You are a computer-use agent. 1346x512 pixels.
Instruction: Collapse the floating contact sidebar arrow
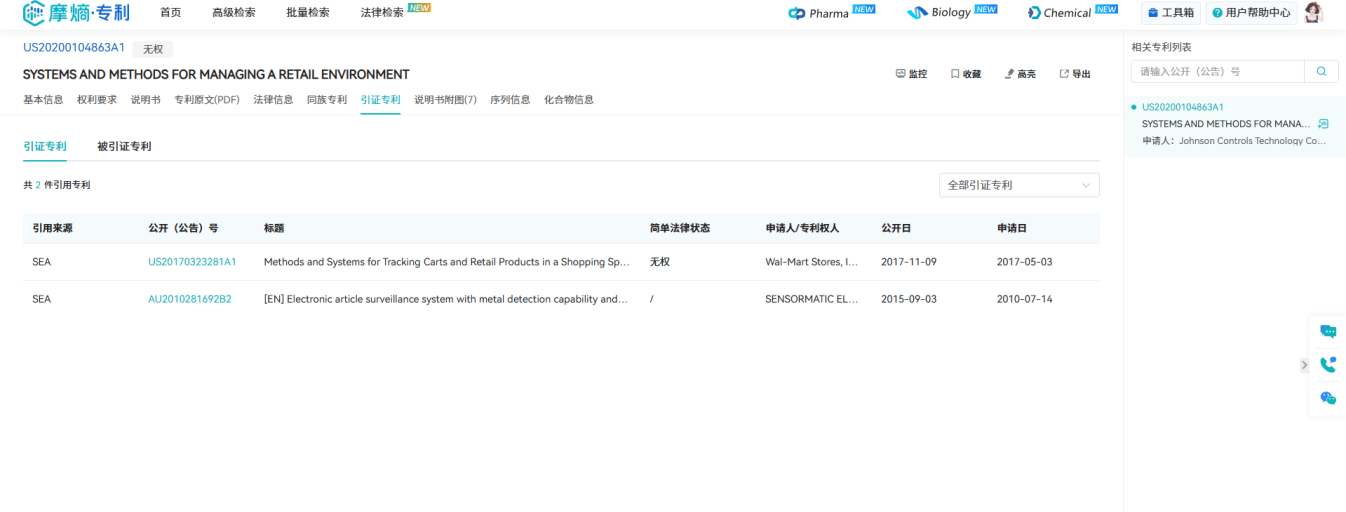(x=1304, y=365)
